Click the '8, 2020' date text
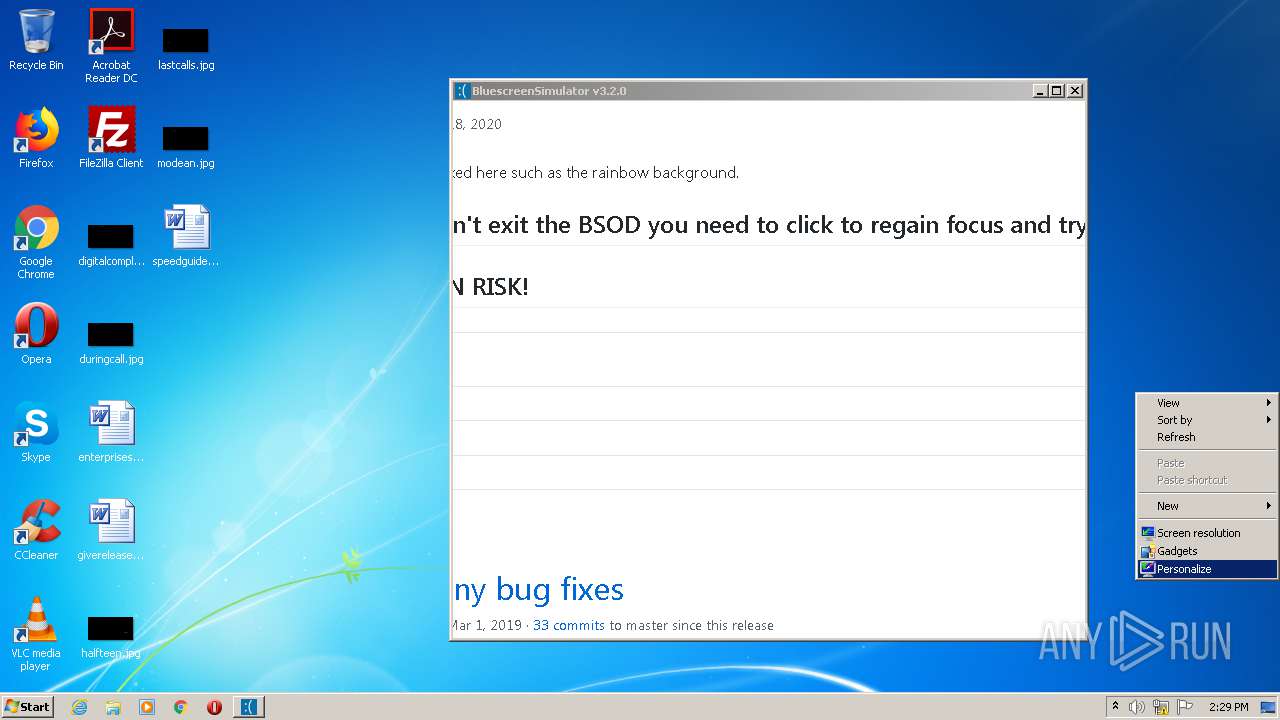 tap(478, 124)
